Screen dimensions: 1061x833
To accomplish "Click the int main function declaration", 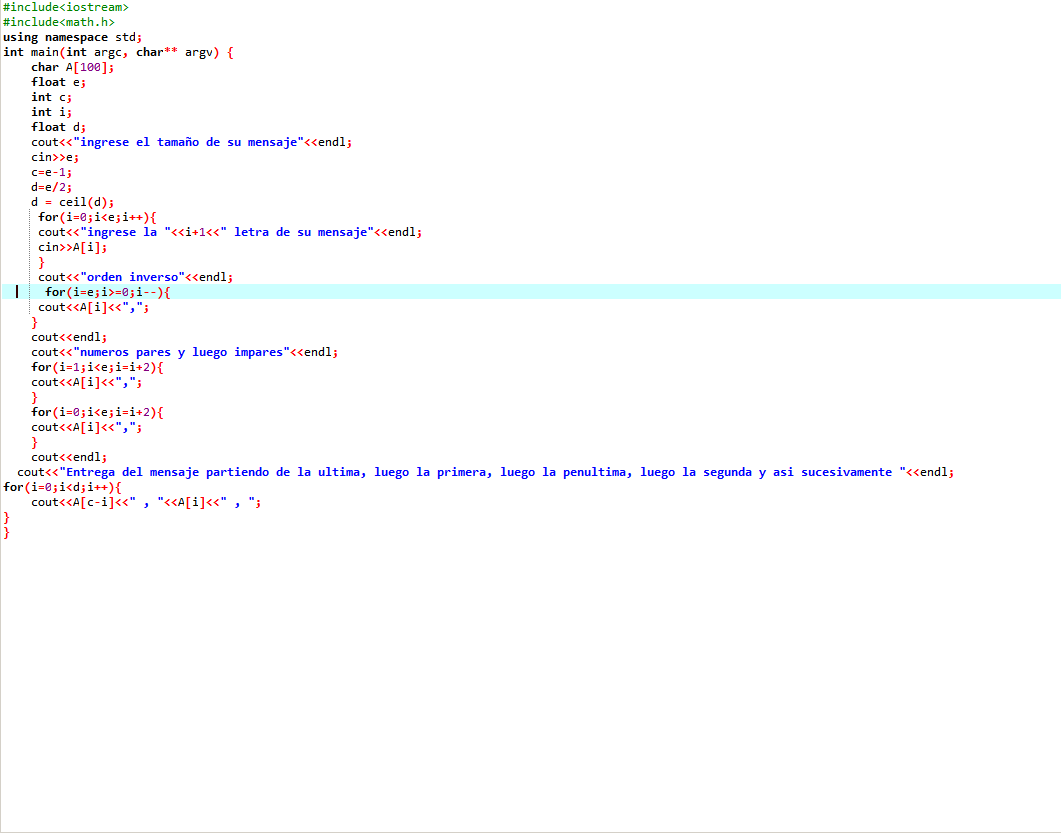I will click(118, 52).
